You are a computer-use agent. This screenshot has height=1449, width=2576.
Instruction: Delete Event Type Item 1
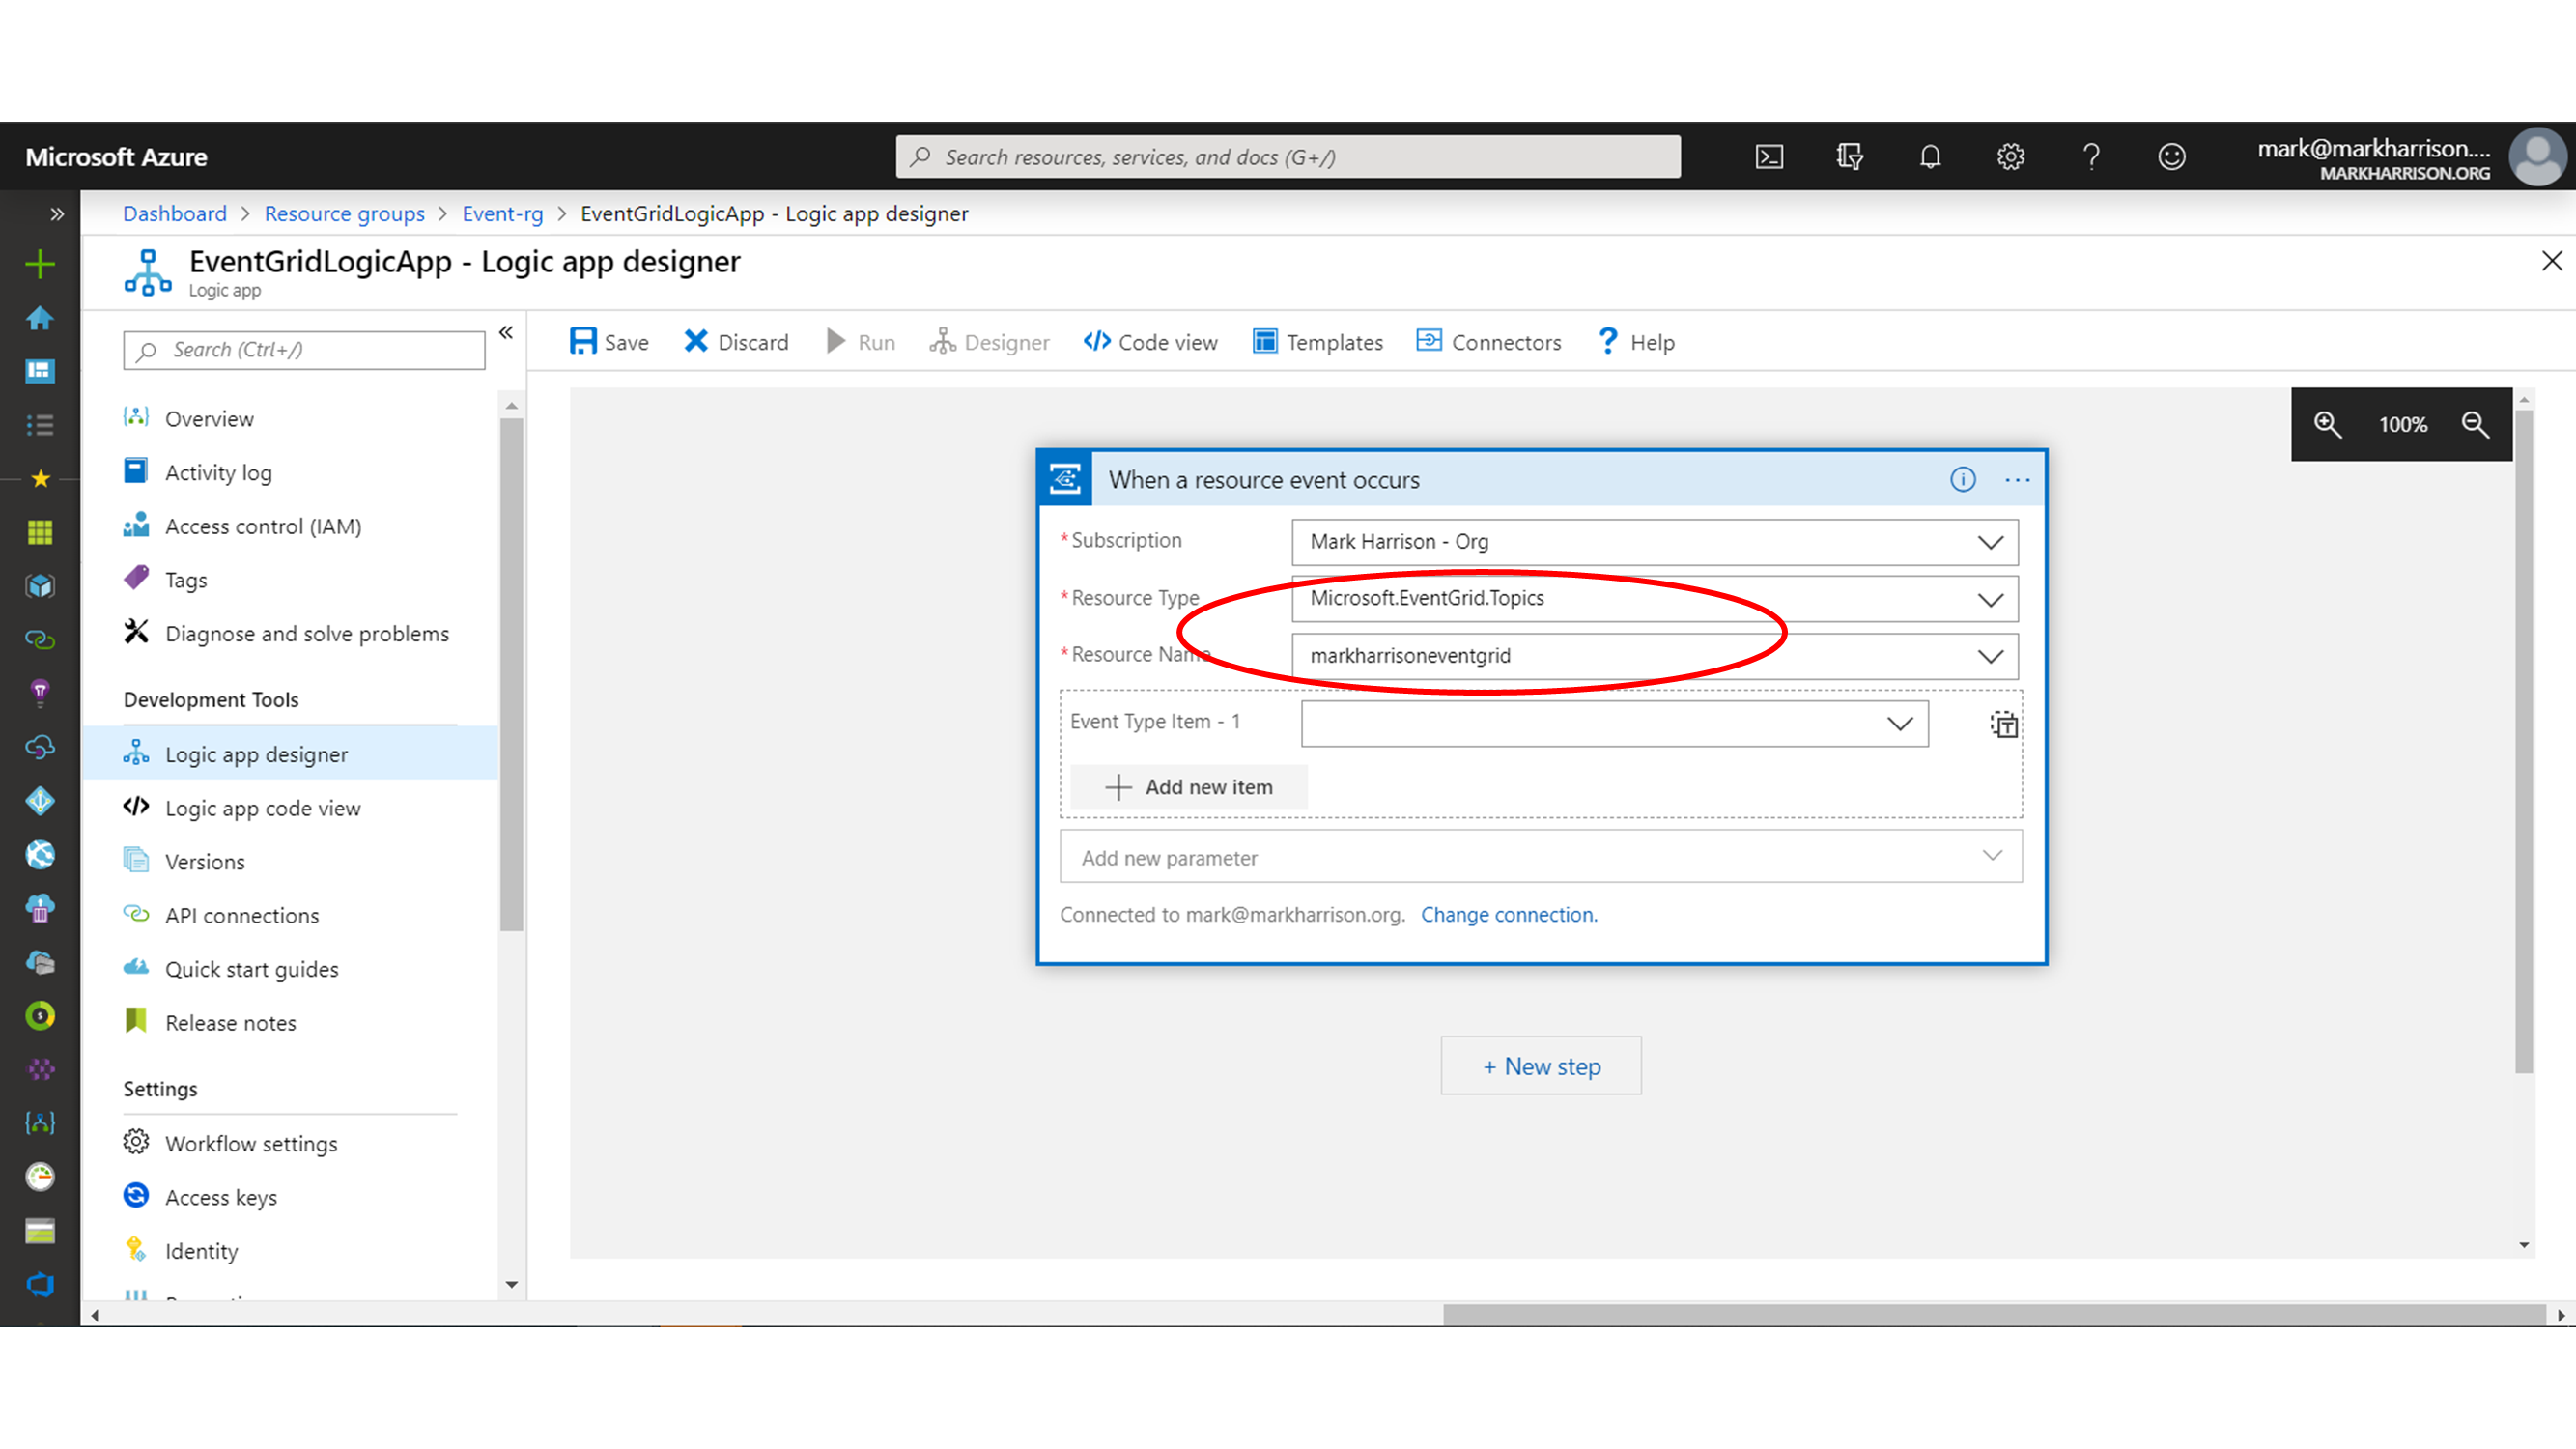tap(2003, 724)
